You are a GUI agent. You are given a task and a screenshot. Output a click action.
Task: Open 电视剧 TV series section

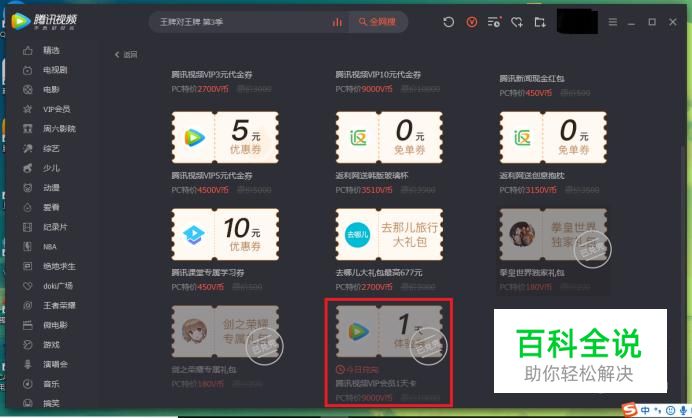[55, 70]
